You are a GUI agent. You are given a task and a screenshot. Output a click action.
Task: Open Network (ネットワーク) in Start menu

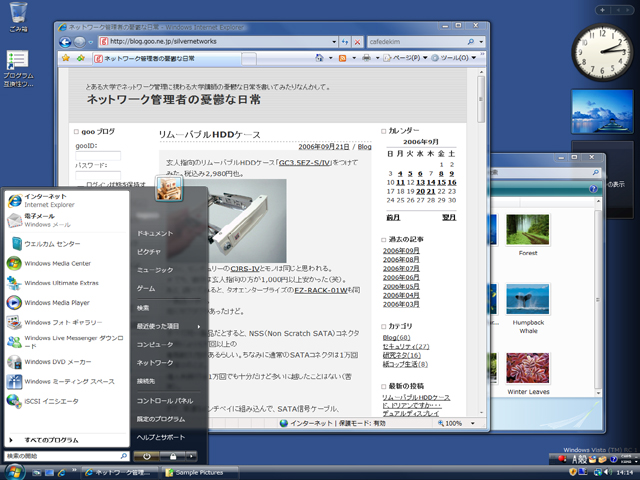[x=155, y=363]
